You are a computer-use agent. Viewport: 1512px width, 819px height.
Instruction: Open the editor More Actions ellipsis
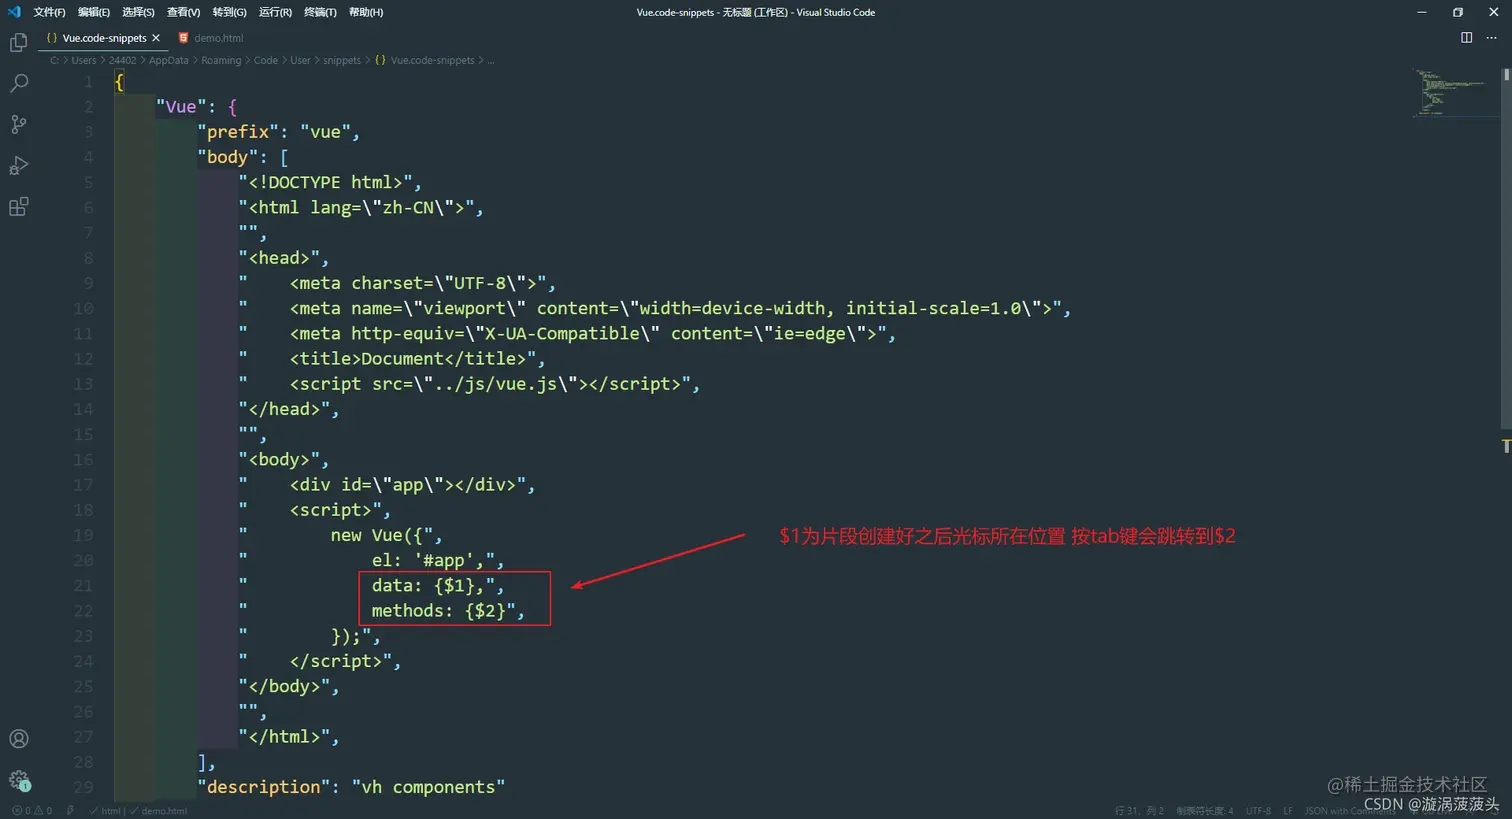coord(1491,38)
